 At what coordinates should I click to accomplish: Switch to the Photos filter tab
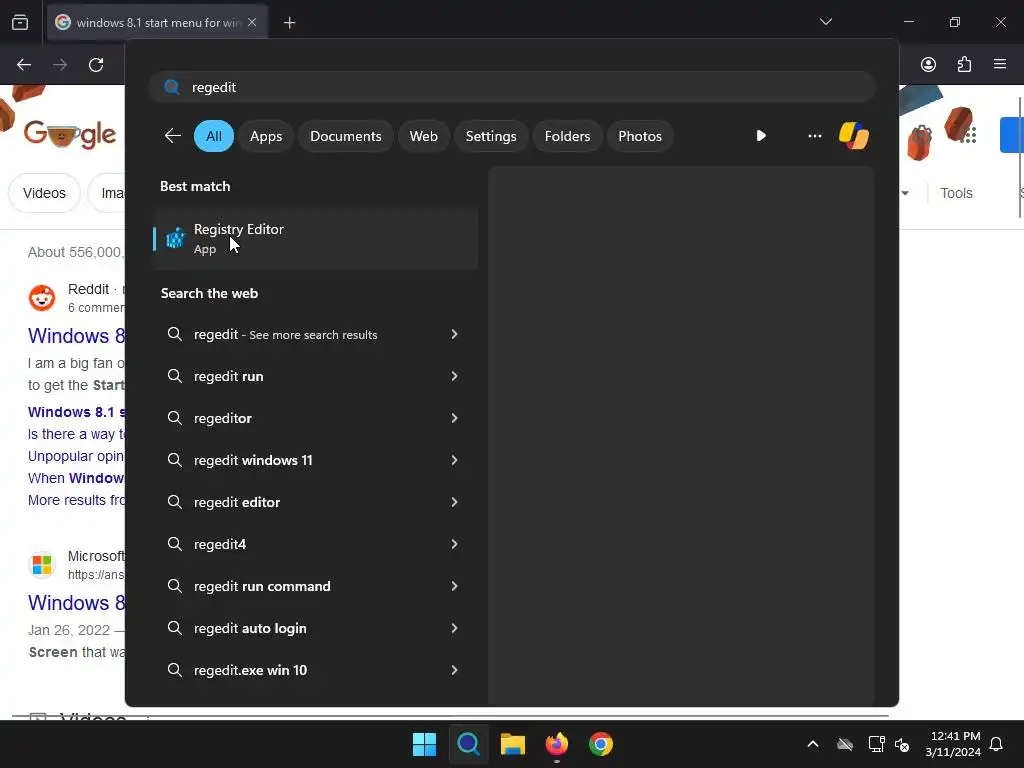click(x=639, y=136)
